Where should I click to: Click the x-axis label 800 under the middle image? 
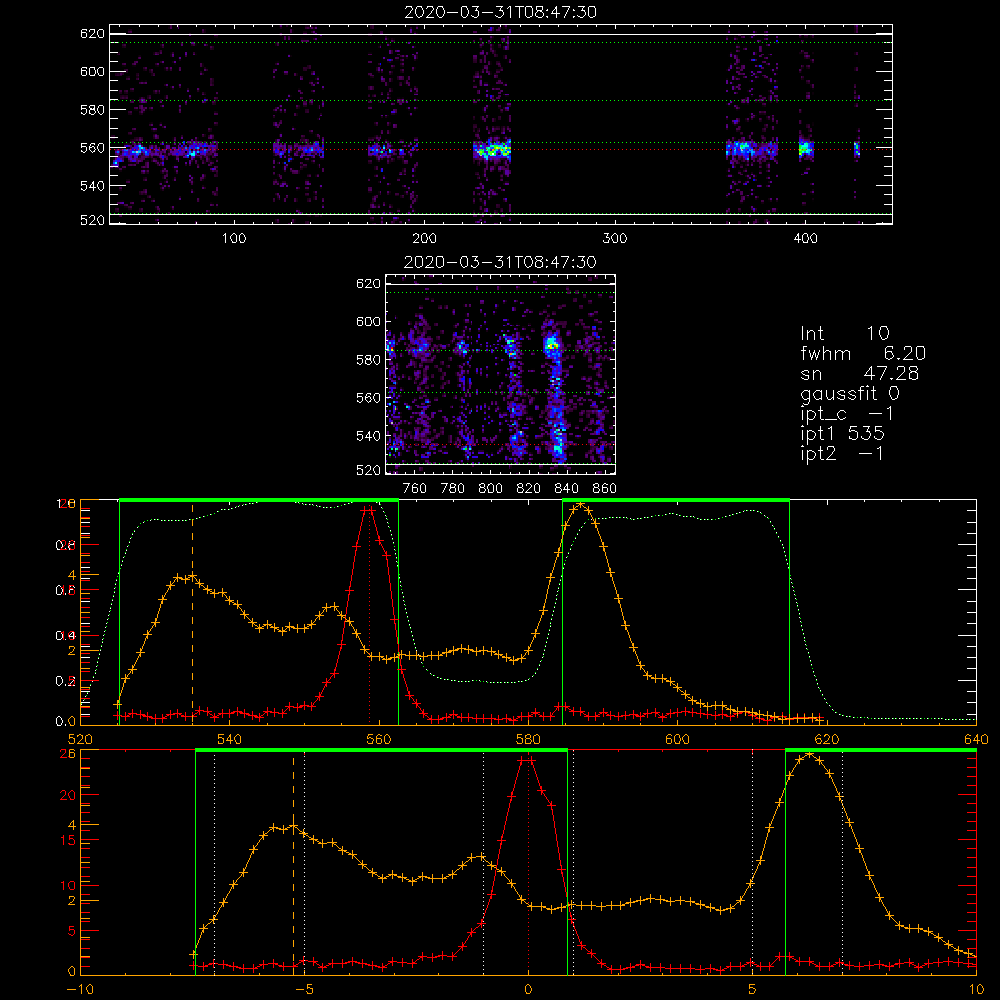(490, 489)
